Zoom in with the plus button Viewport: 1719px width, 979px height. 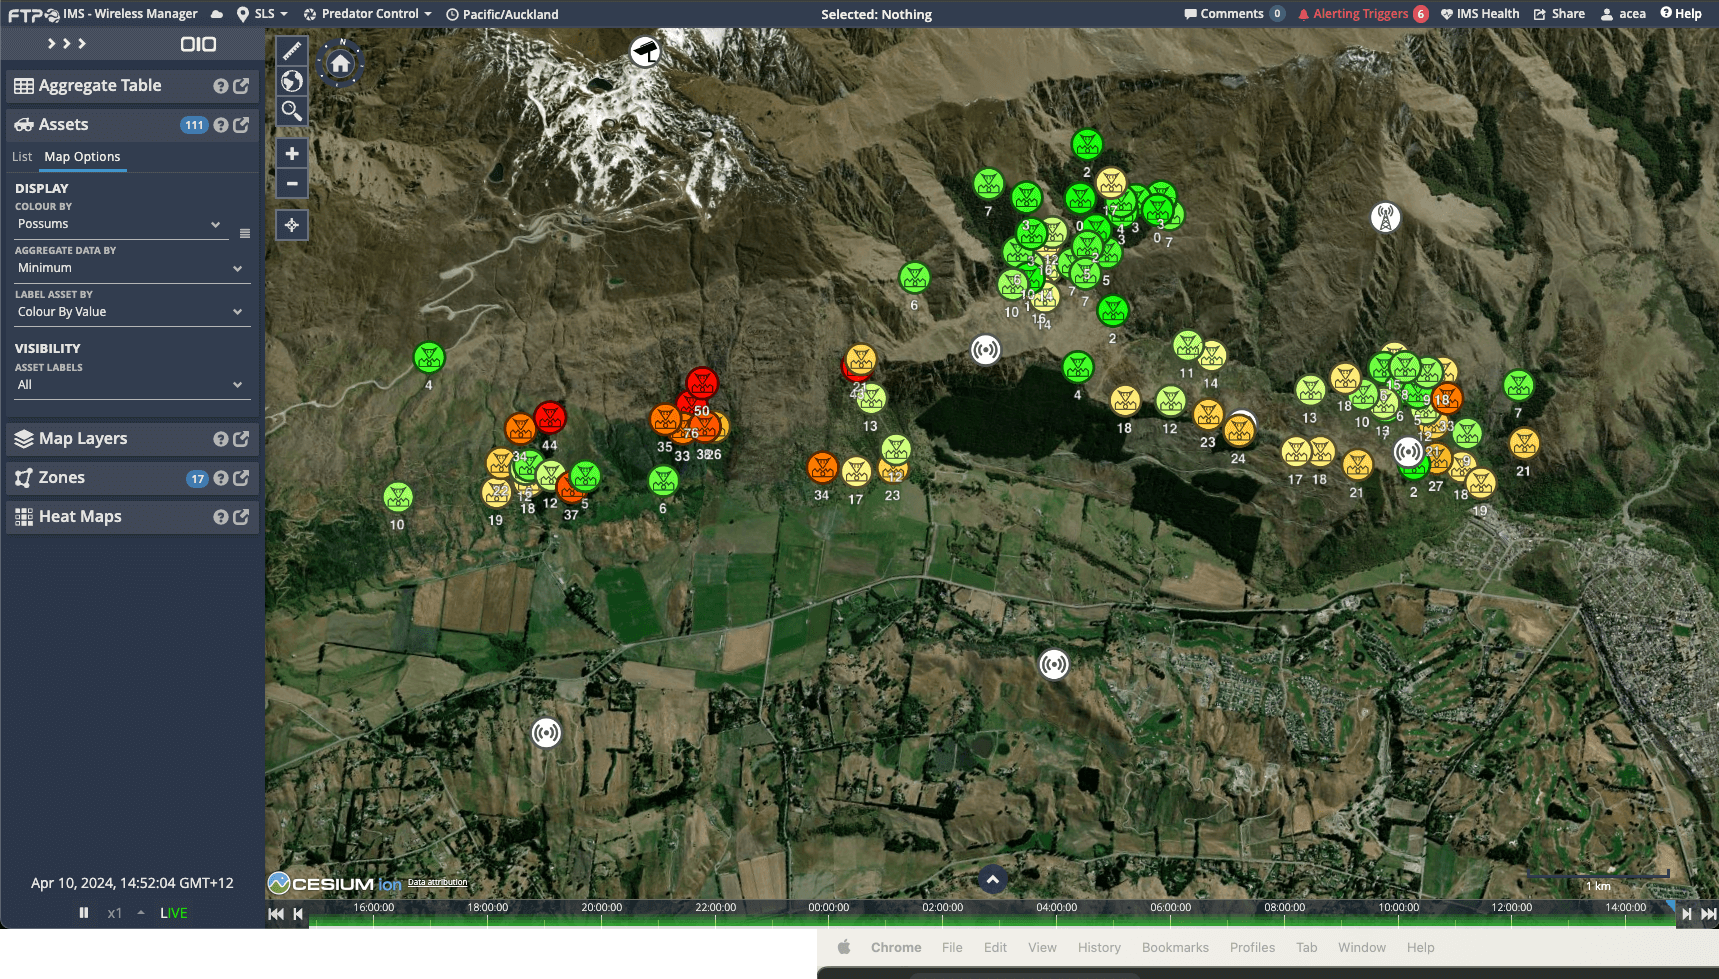coord(291,154)
